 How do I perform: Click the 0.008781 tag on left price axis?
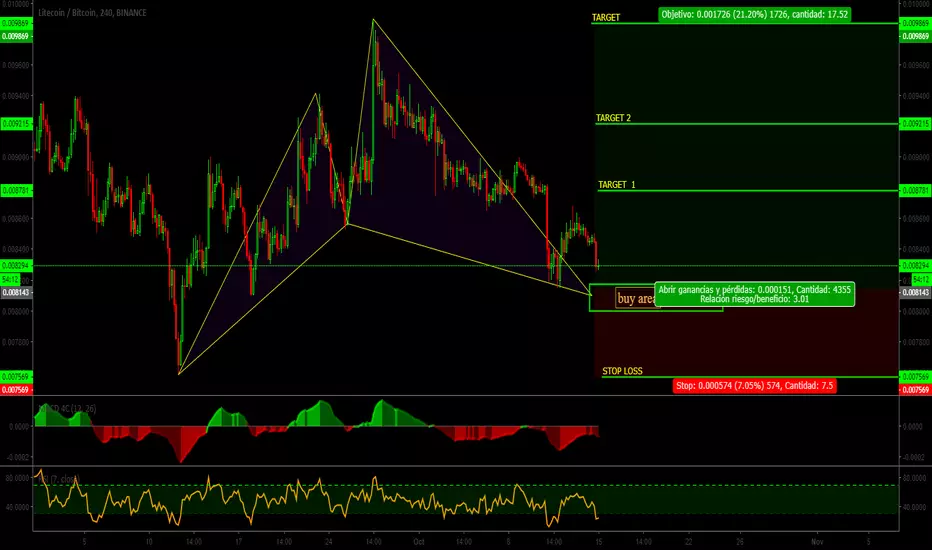pos(15,191)
